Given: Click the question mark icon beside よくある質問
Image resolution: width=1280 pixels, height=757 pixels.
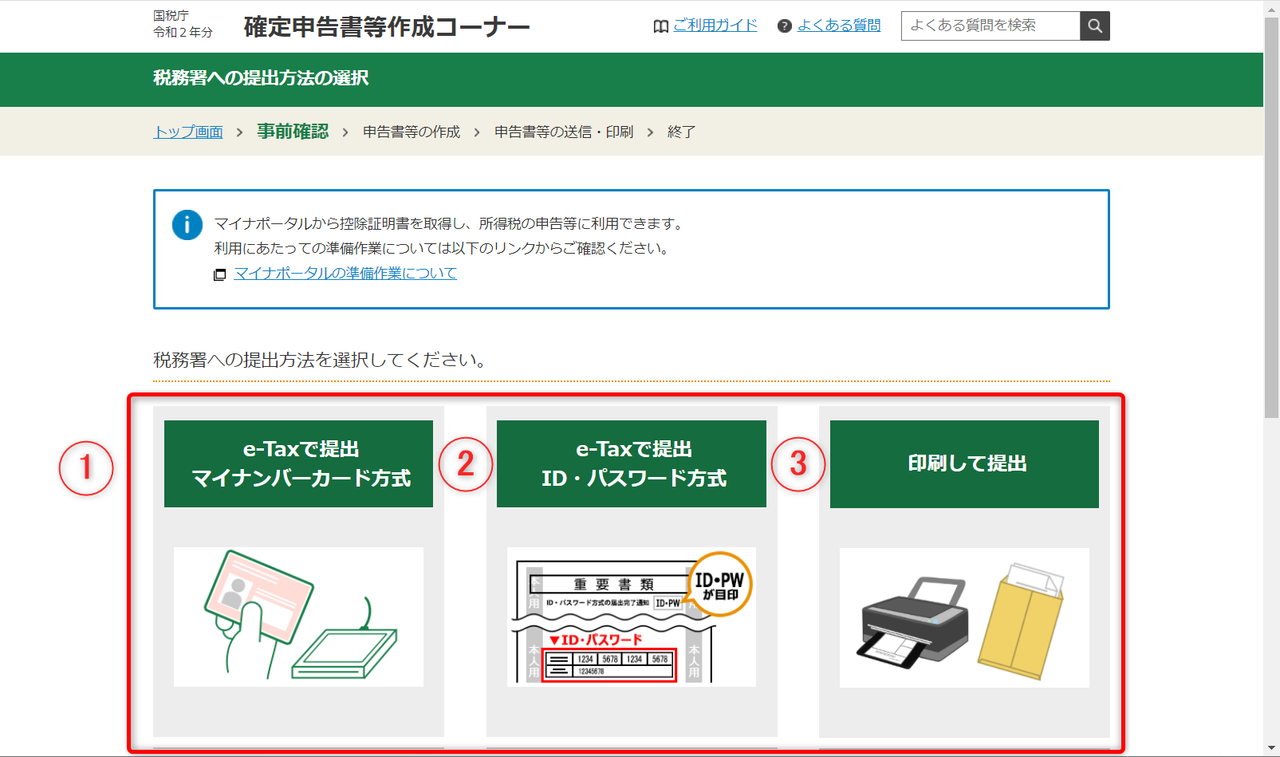Looking at the screenshot, I should 785,26.
